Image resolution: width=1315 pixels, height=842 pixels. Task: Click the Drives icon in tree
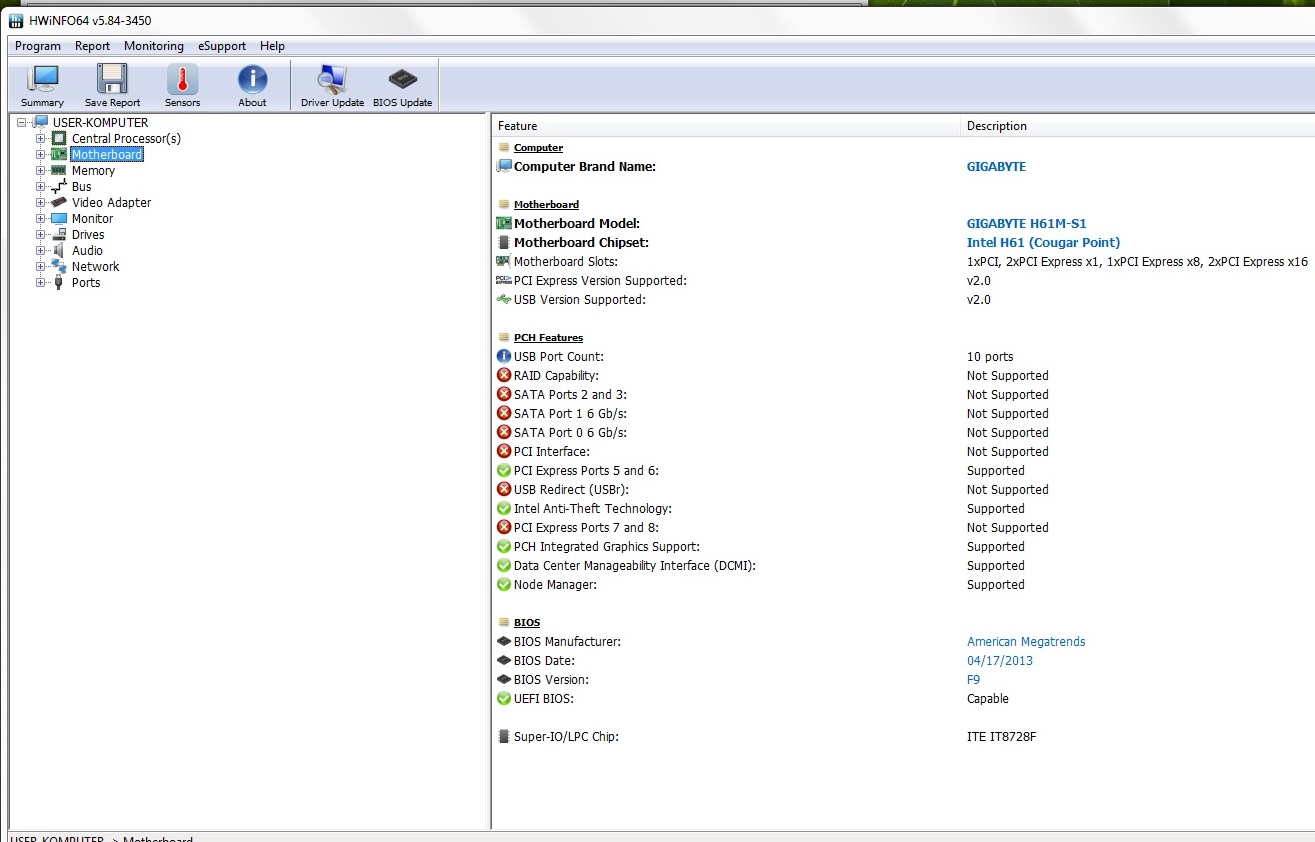click(x=59, y=235)
